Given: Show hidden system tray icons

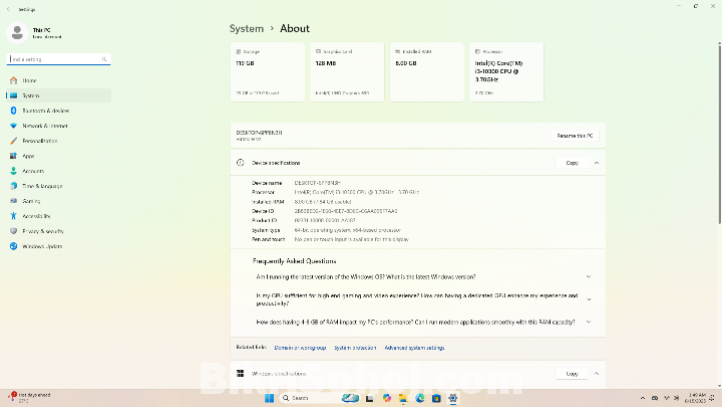Looking at the screenshot, I should (x=642, y=398).
